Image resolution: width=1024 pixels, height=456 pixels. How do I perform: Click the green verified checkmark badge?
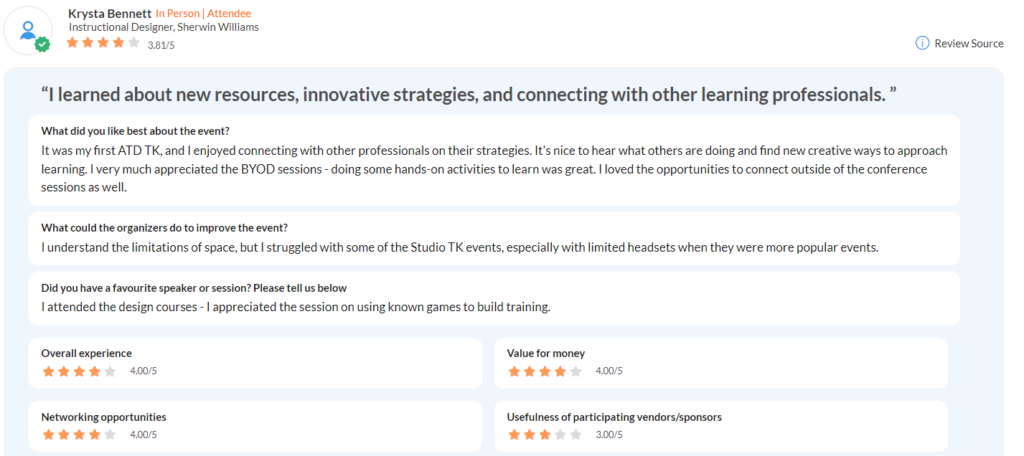(x=42, y=44)
